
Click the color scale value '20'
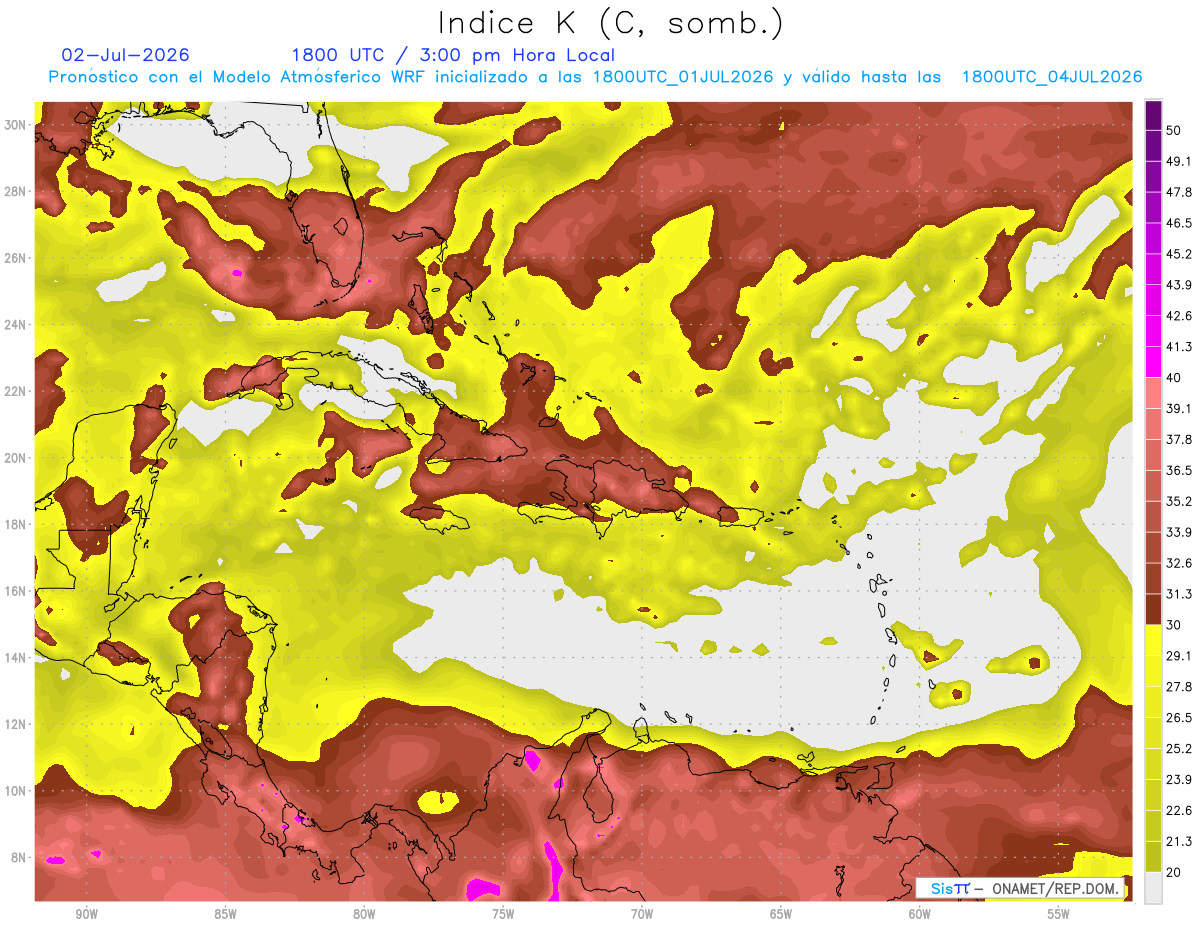[1175, 872]
